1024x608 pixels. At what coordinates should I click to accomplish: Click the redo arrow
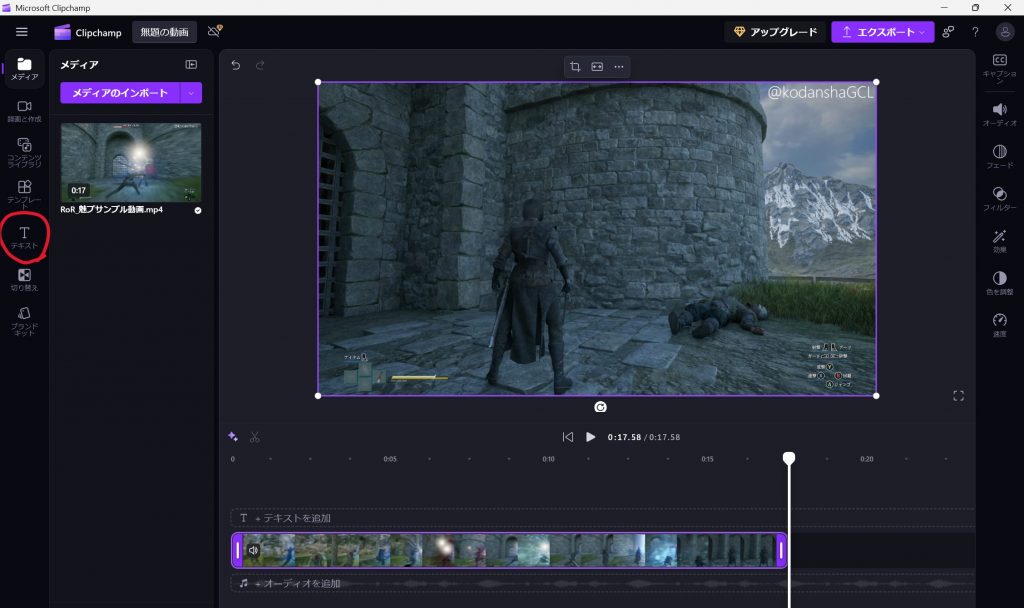tap(260, 65)
